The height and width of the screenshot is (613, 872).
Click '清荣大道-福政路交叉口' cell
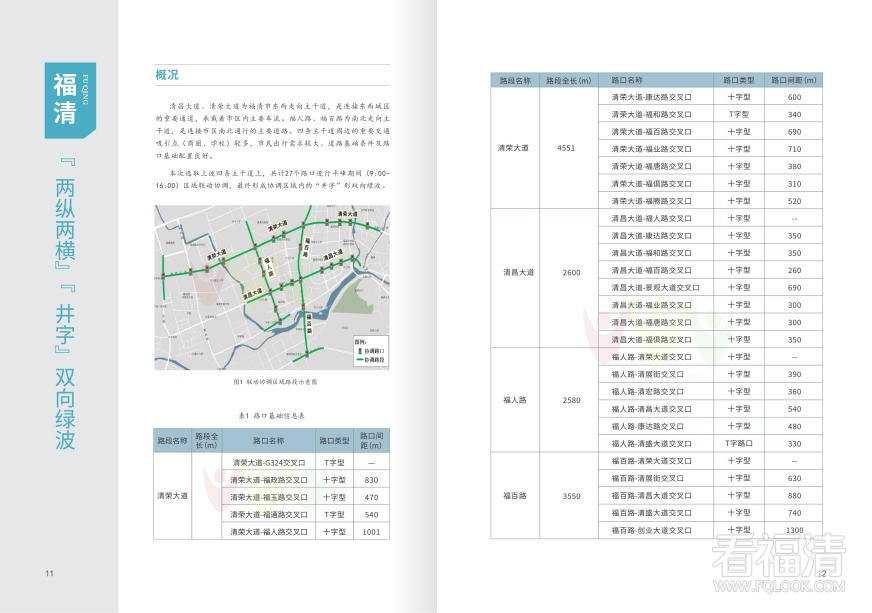(269, 480)
